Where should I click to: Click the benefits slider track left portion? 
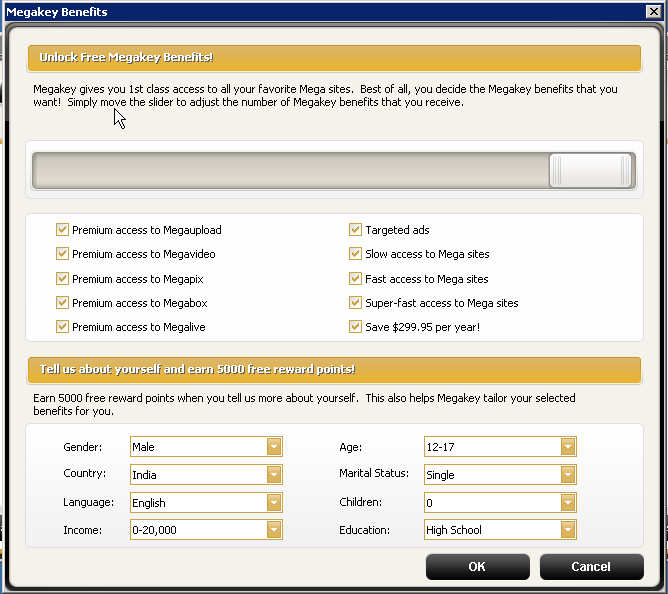click(291, 170)
